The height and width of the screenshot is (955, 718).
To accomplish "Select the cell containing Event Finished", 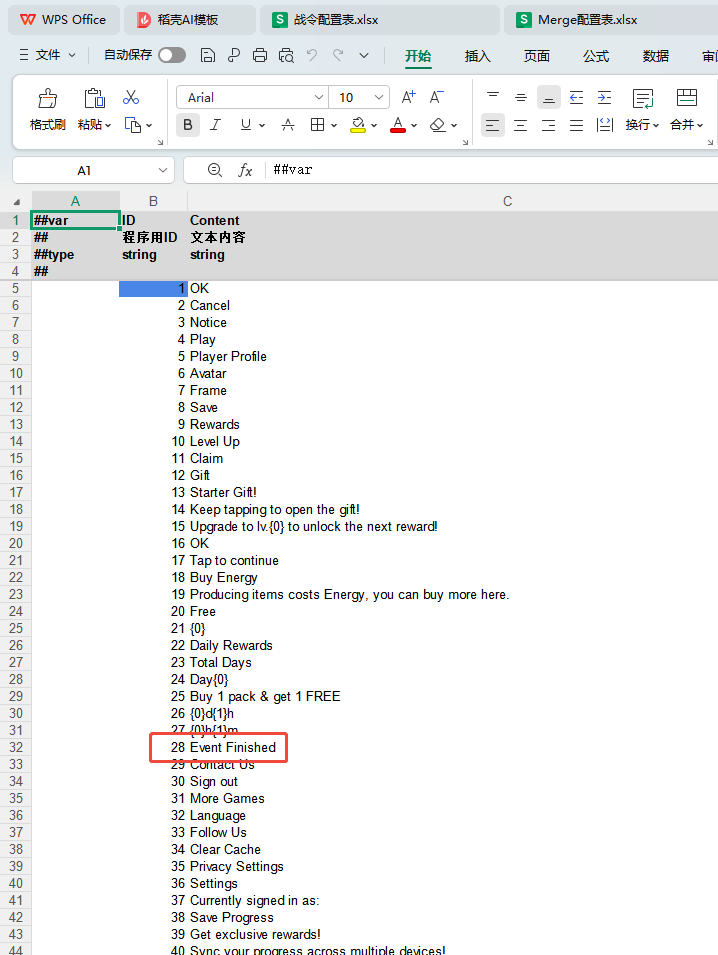I will tap(233, 747).
